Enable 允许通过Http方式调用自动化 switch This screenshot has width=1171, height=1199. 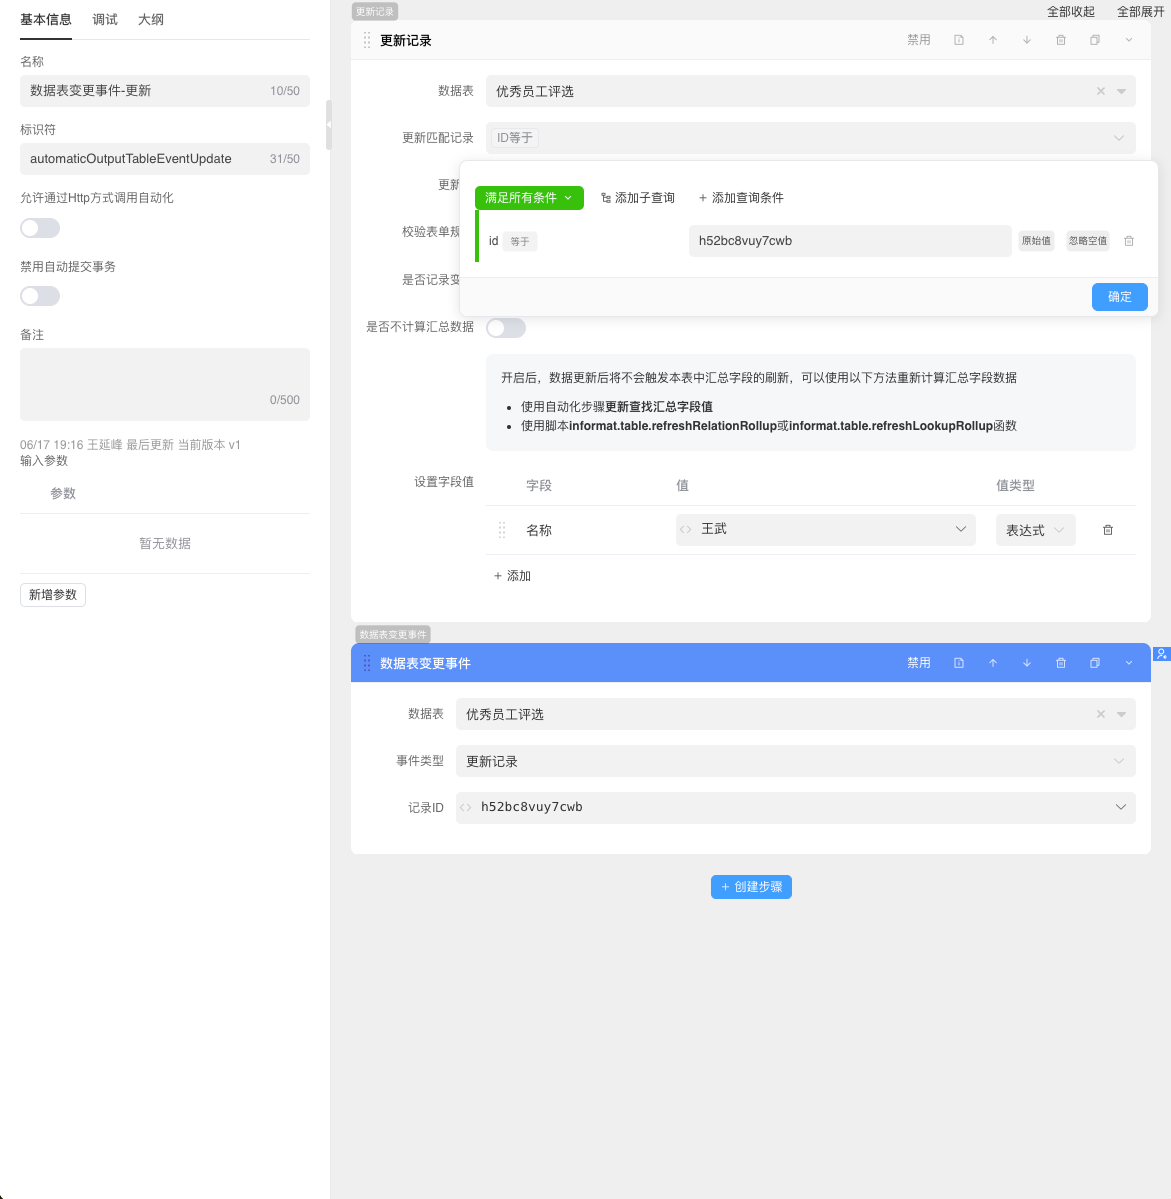(x=40, y=228)
